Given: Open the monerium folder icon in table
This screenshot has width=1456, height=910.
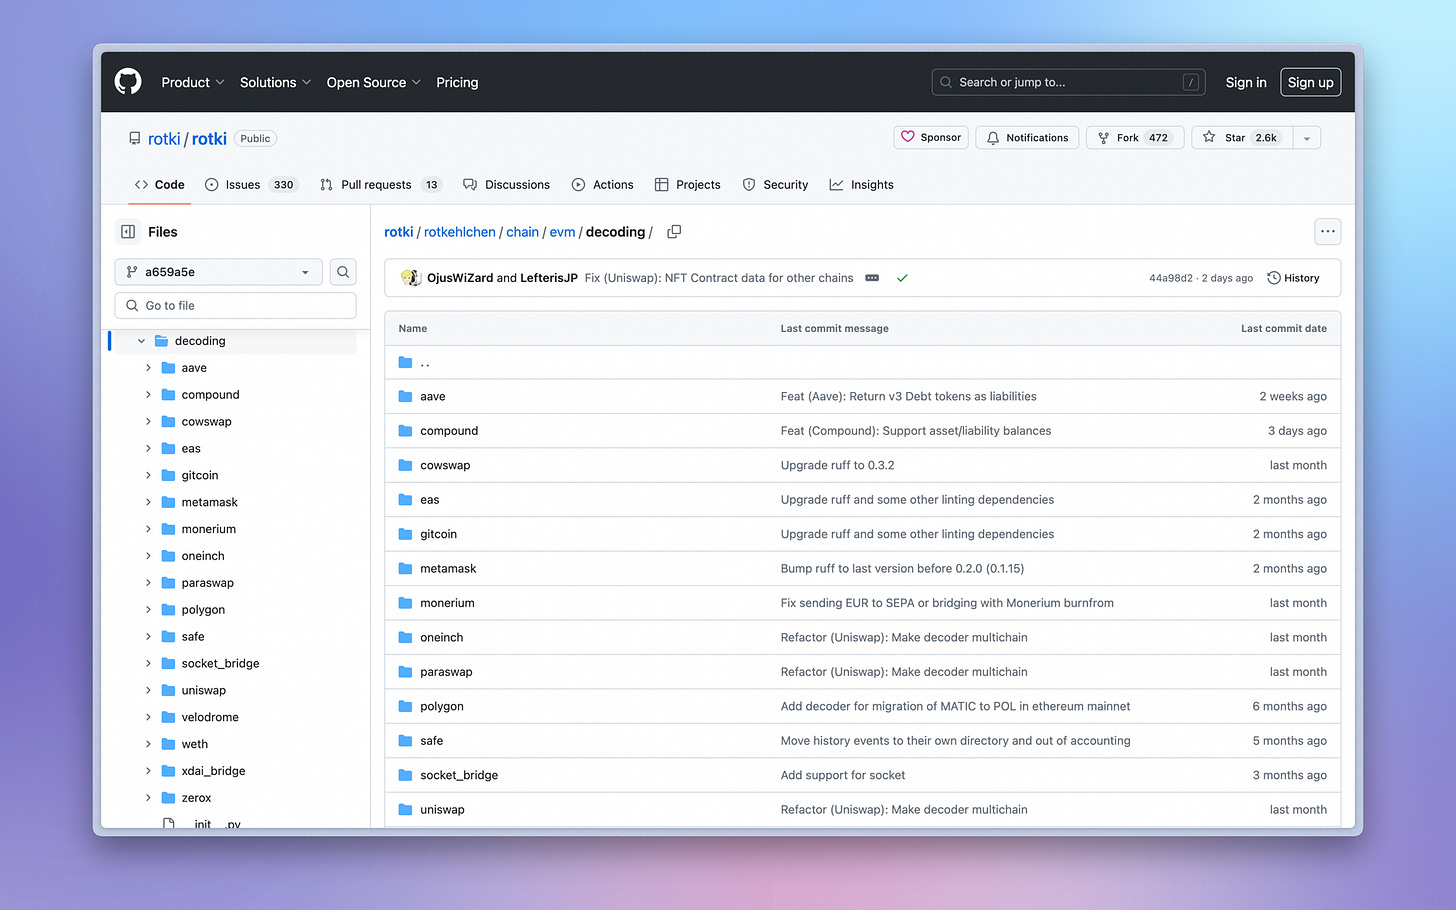Looking at the screenshot, I should 405,603.
